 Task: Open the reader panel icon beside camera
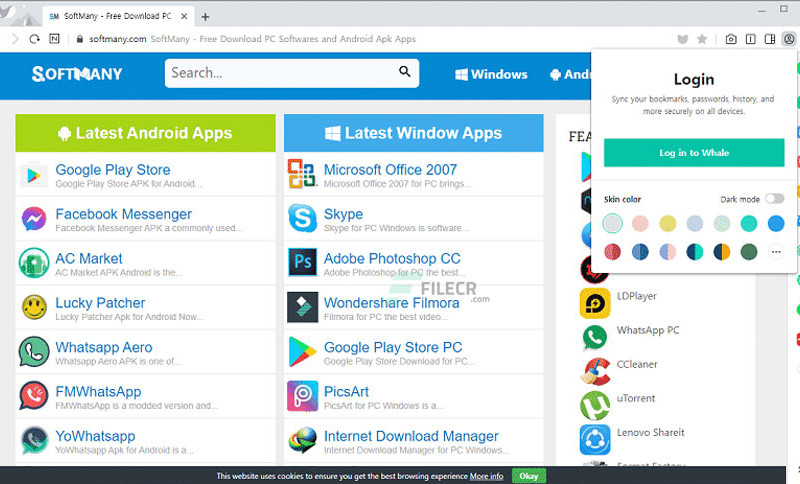click(x=750, y=39)
